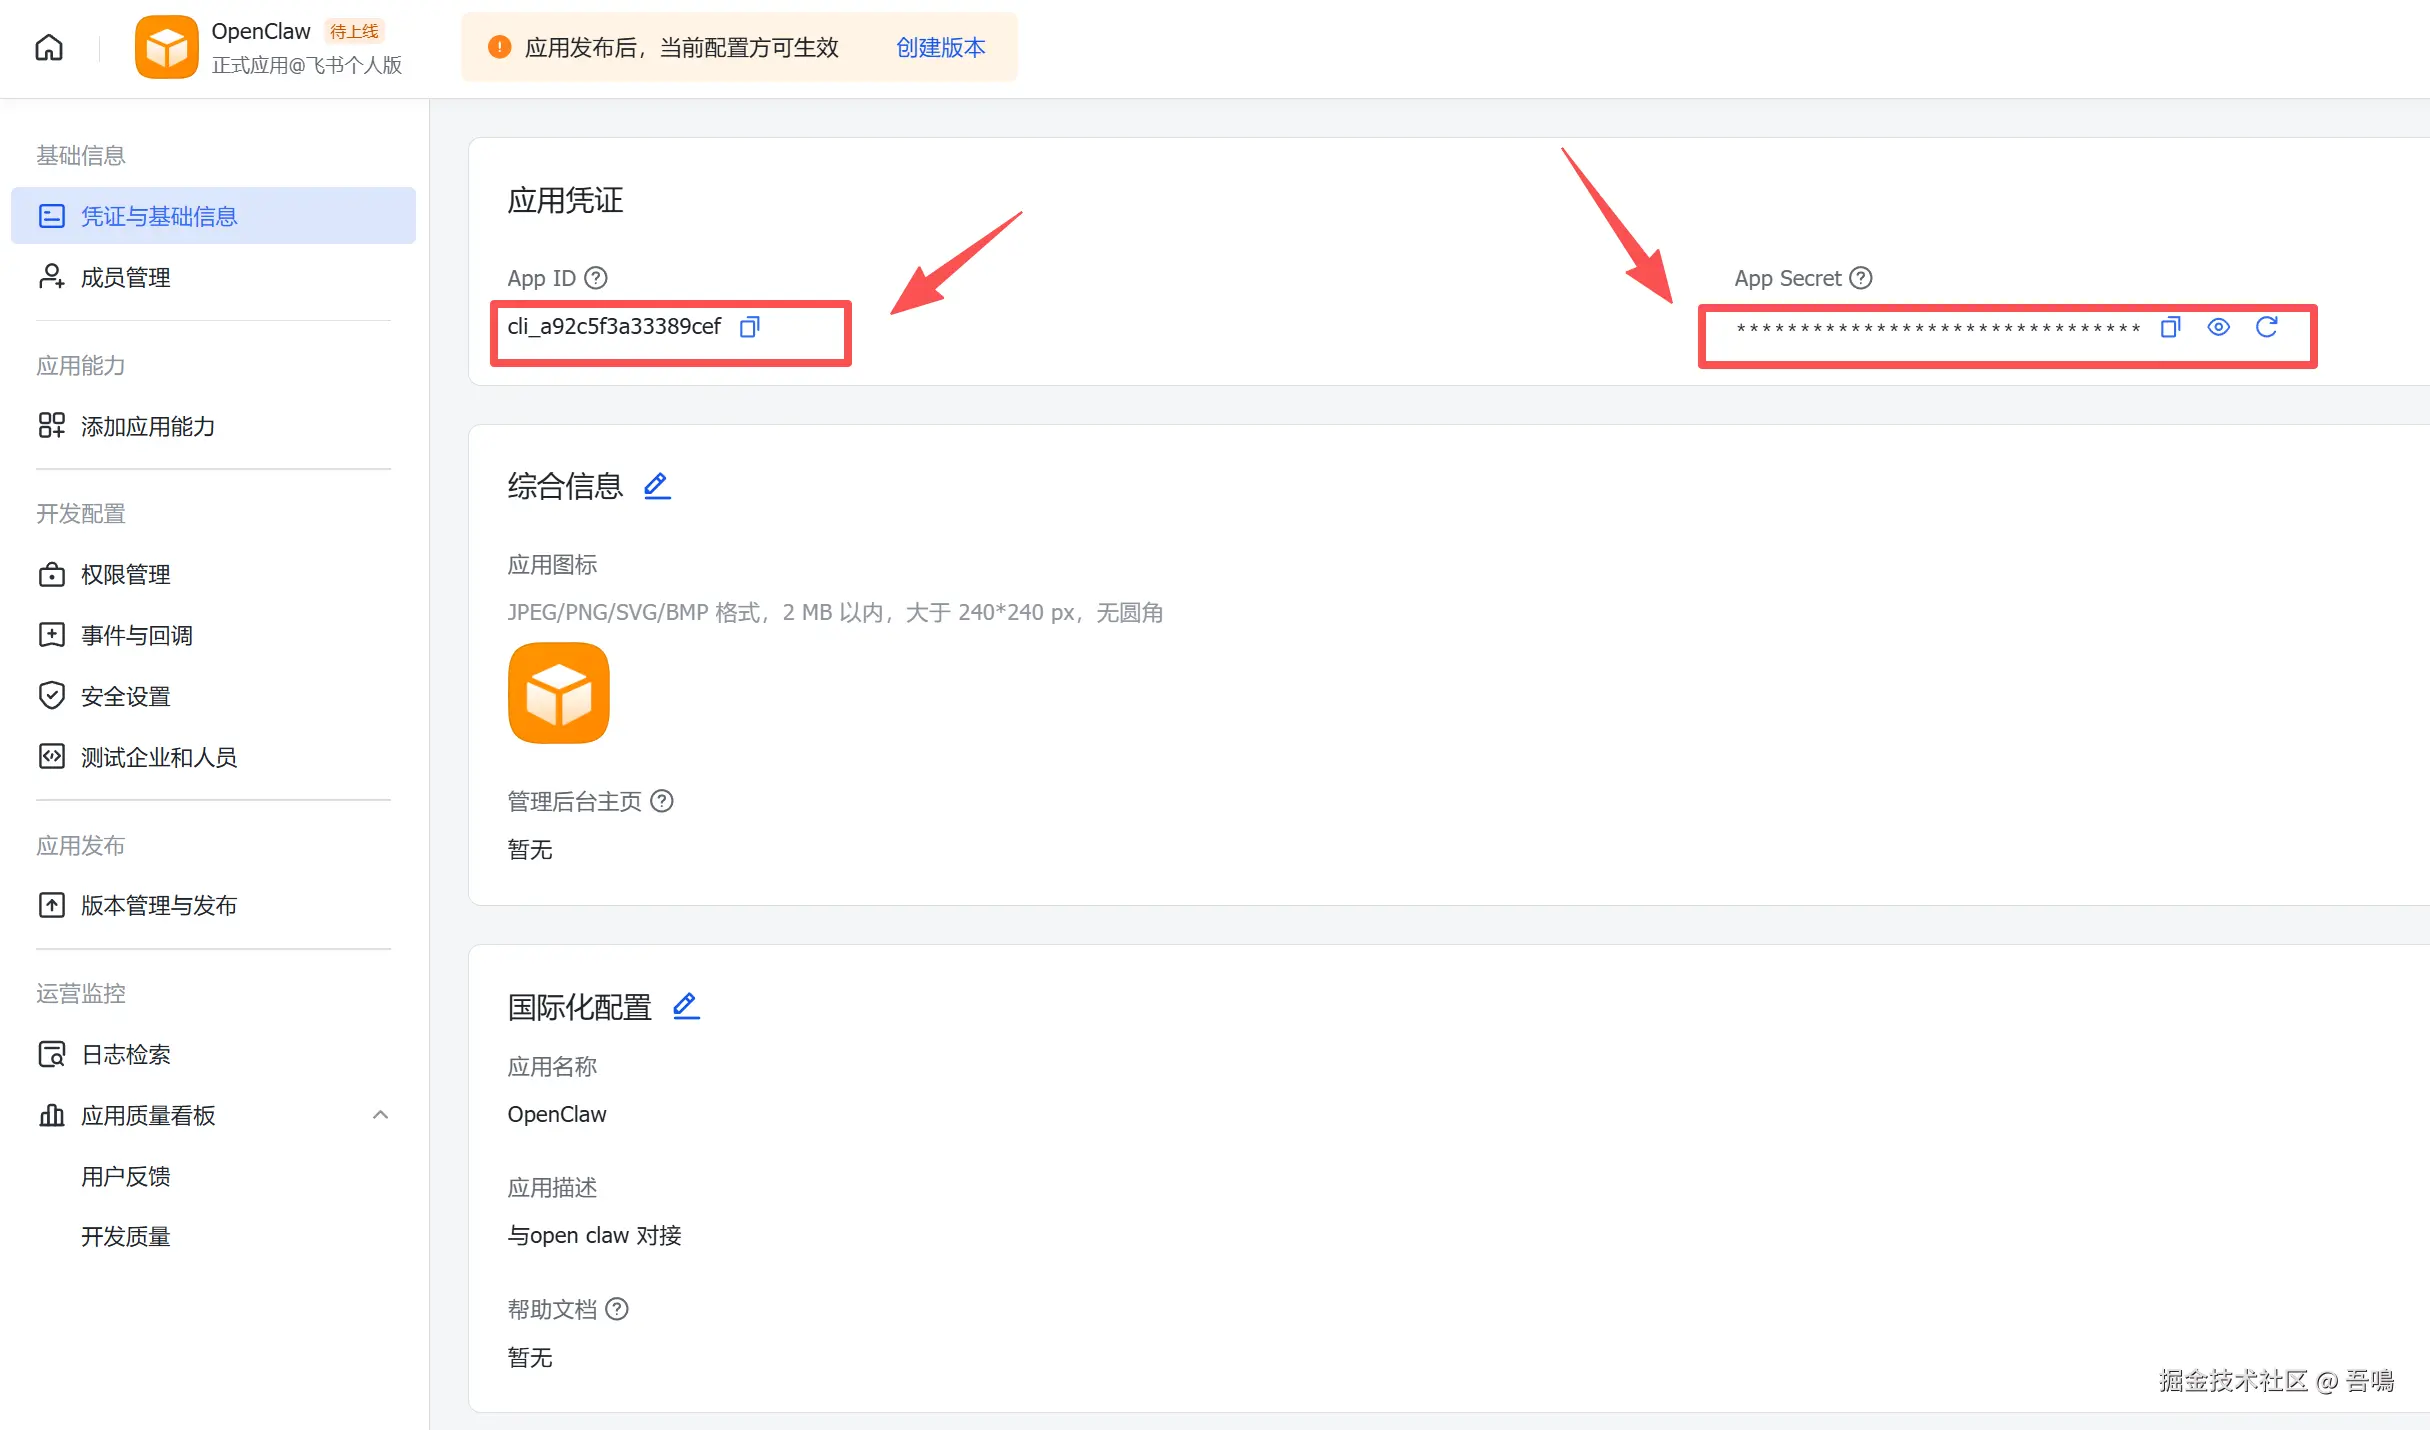Open 事件与回调 settings
Image resolution: width=2430 pixels, height=1430 pixels.
pos(136,635)
